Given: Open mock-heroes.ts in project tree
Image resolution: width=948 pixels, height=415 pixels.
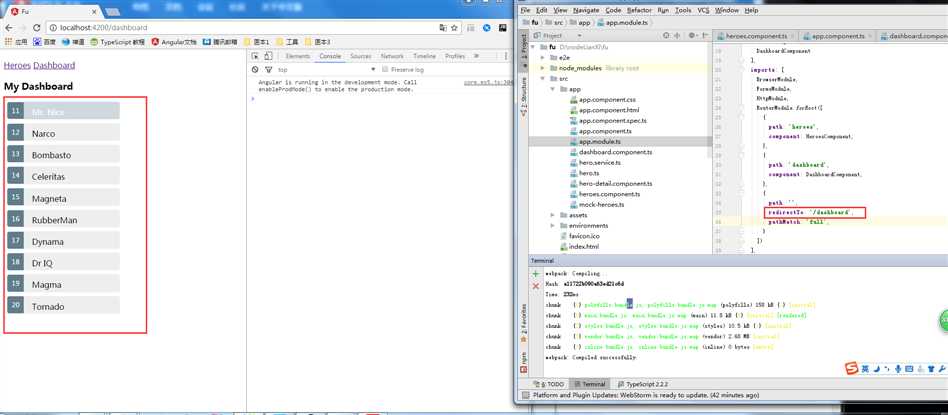Looking at the screenshot, I should 597,204.
